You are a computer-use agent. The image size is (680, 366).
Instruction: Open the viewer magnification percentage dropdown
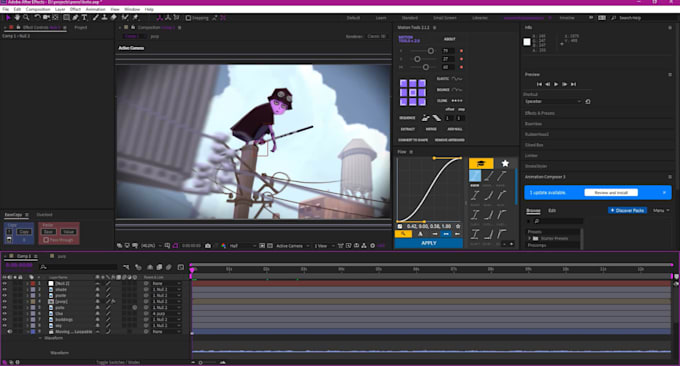[151, 246]
